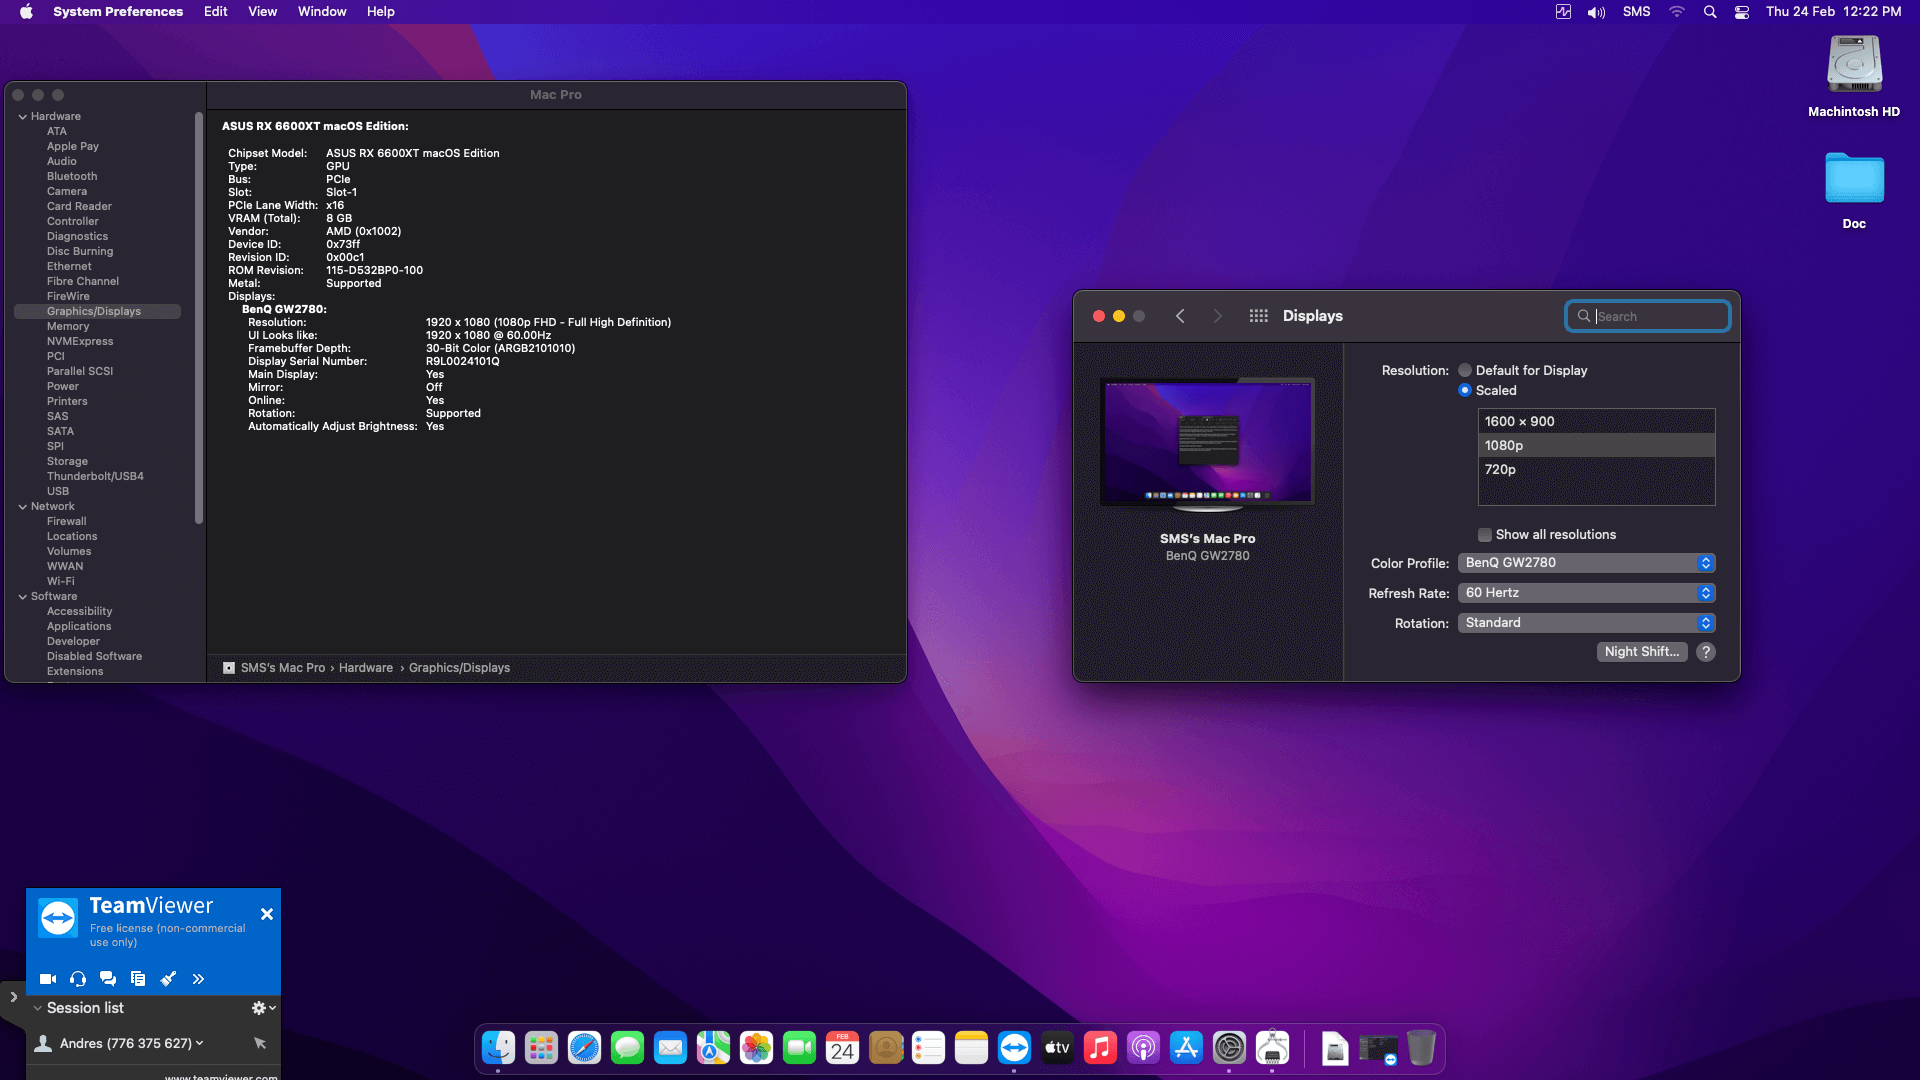Viewport: 1920px width, 1080px height.
Task: Enable Show all resolutions checkbox
Action: [1485, 535]
